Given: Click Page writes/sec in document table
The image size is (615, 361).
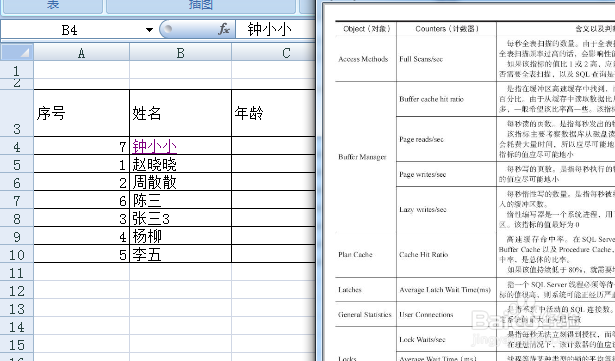Looking at the screenshot, I should click(422, 175).
